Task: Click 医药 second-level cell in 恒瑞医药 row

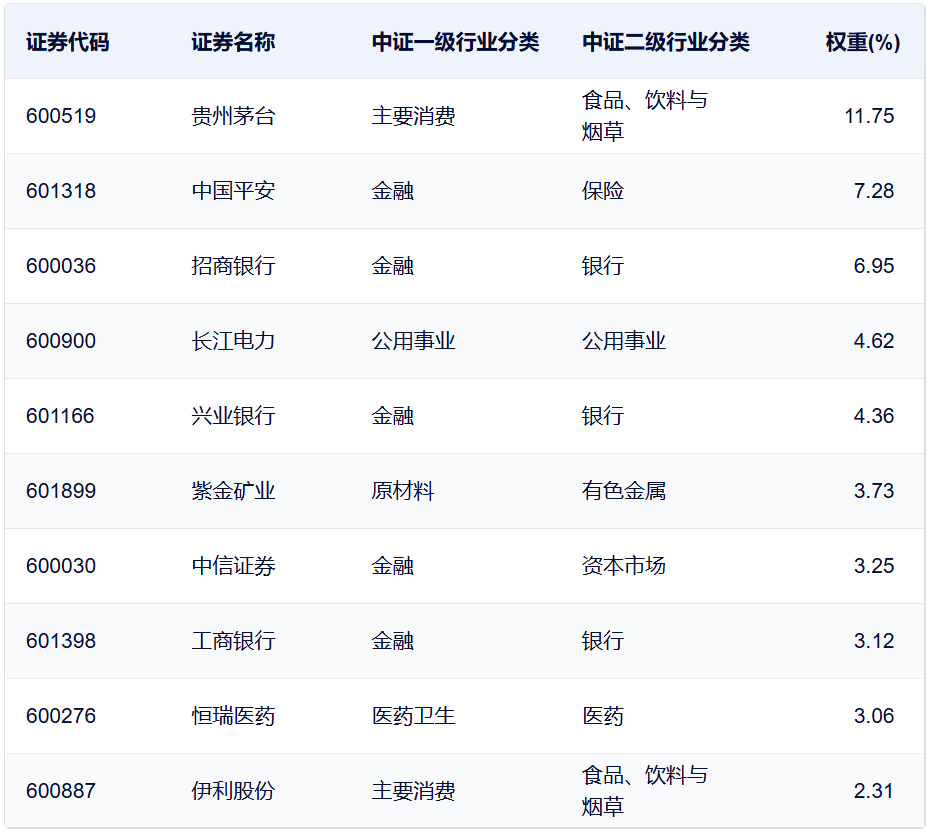Action: click(x=603, y=716)
